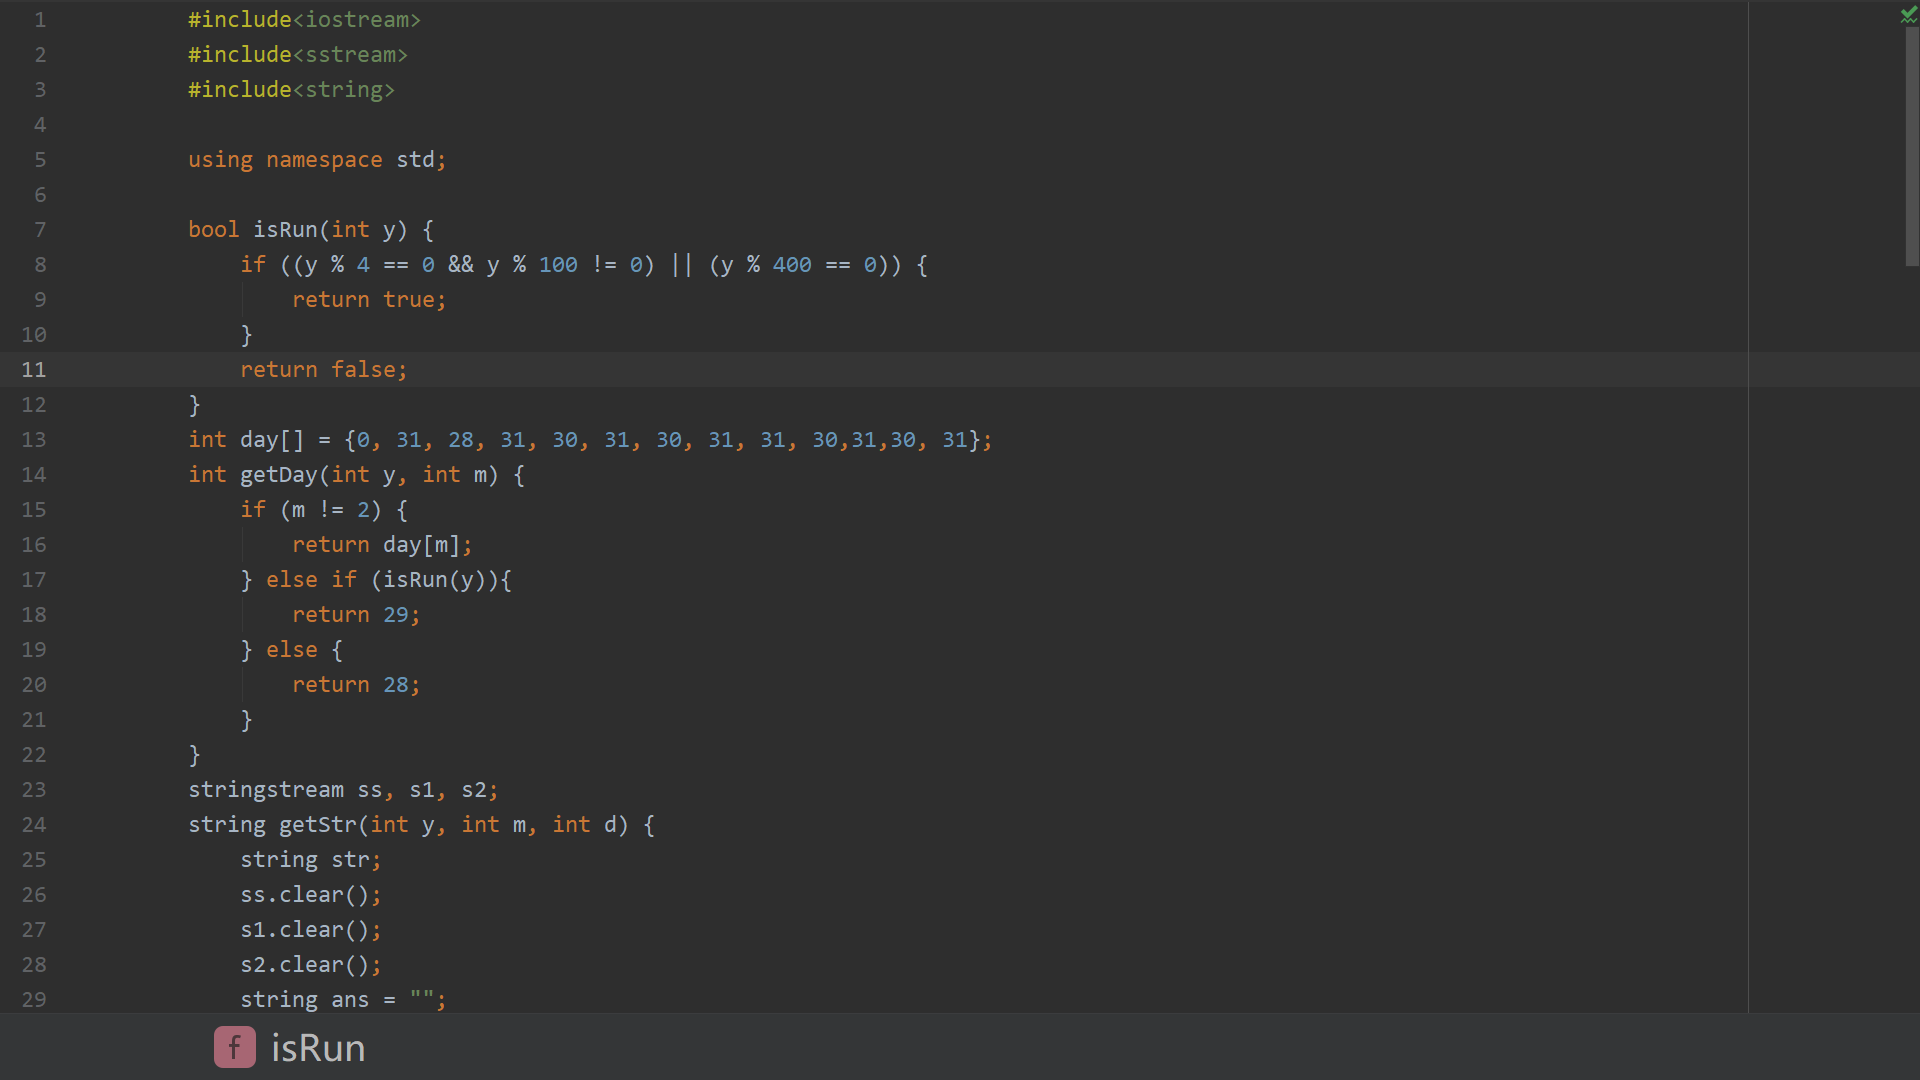Click 'return true;' statement
1920x1080 pixels.
click(x=369, y=300)
